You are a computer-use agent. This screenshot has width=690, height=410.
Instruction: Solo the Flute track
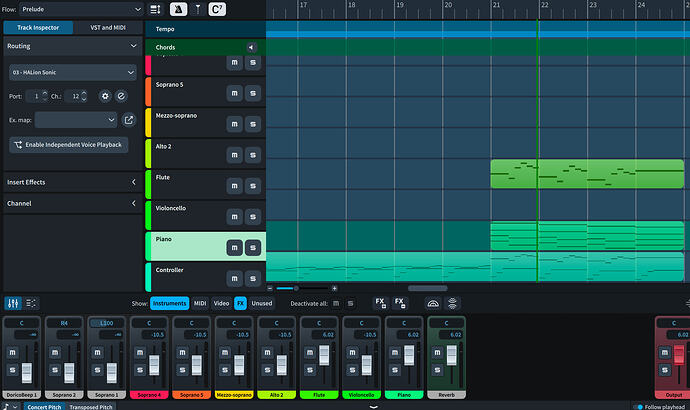[253, 186]
